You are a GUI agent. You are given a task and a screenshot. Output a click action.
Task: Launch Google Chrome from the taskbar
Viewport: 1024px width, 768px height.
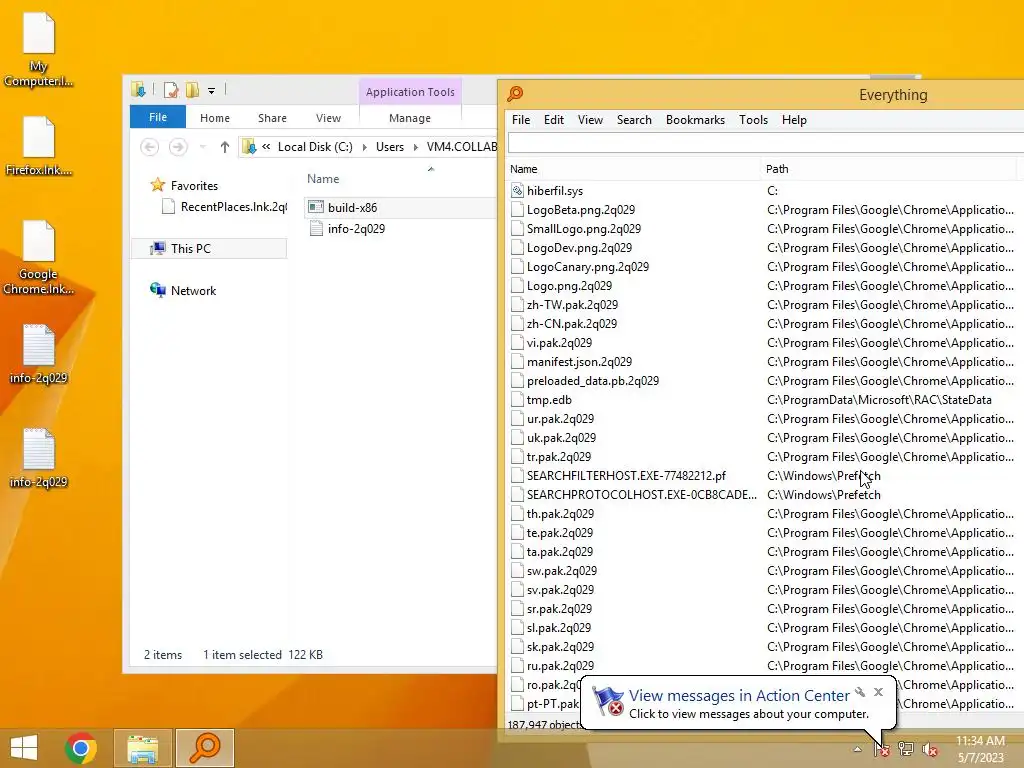point(81,748)
